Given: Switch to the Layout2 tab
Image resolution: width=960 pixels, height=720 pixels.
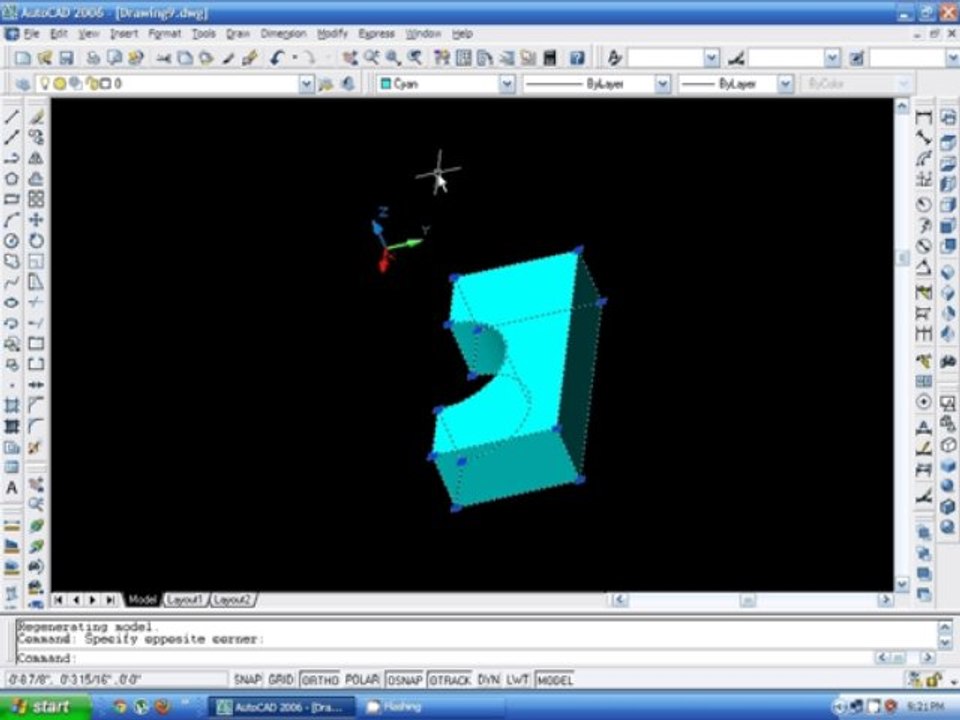Looking at the screenshot, I should coord(232,599).
